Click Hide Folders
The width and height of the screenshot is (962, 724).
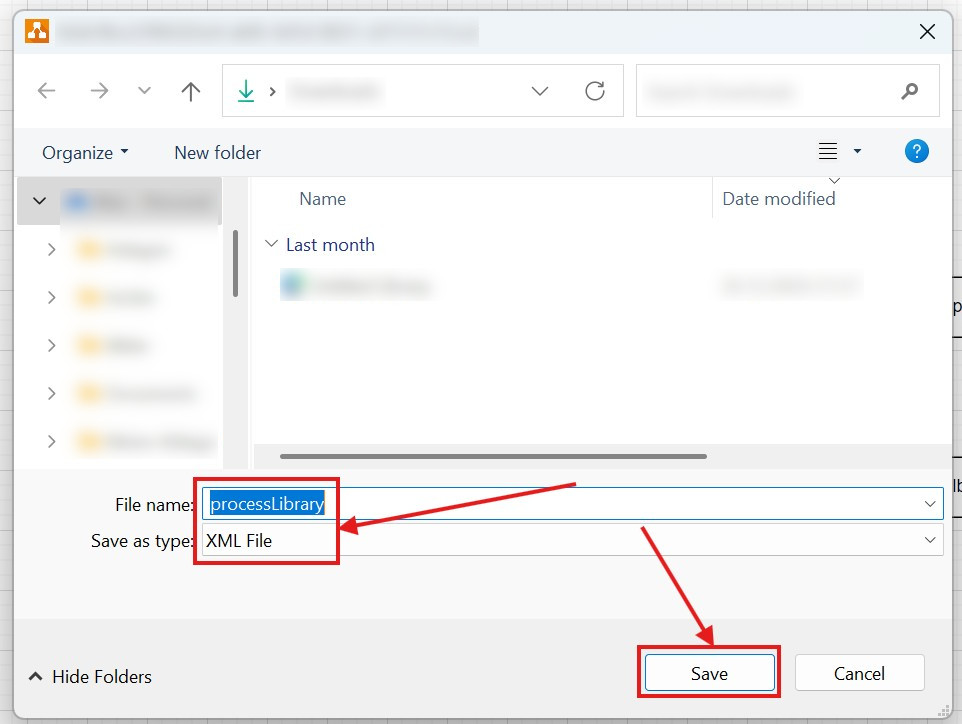point(90,677)
